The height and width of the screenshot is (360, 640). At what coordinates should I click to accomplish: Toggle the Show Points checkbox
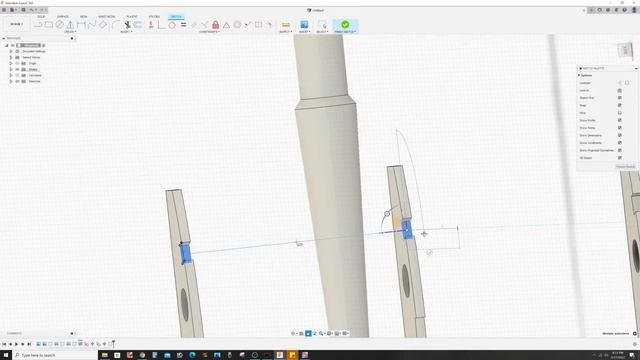[x=620, y=128]
